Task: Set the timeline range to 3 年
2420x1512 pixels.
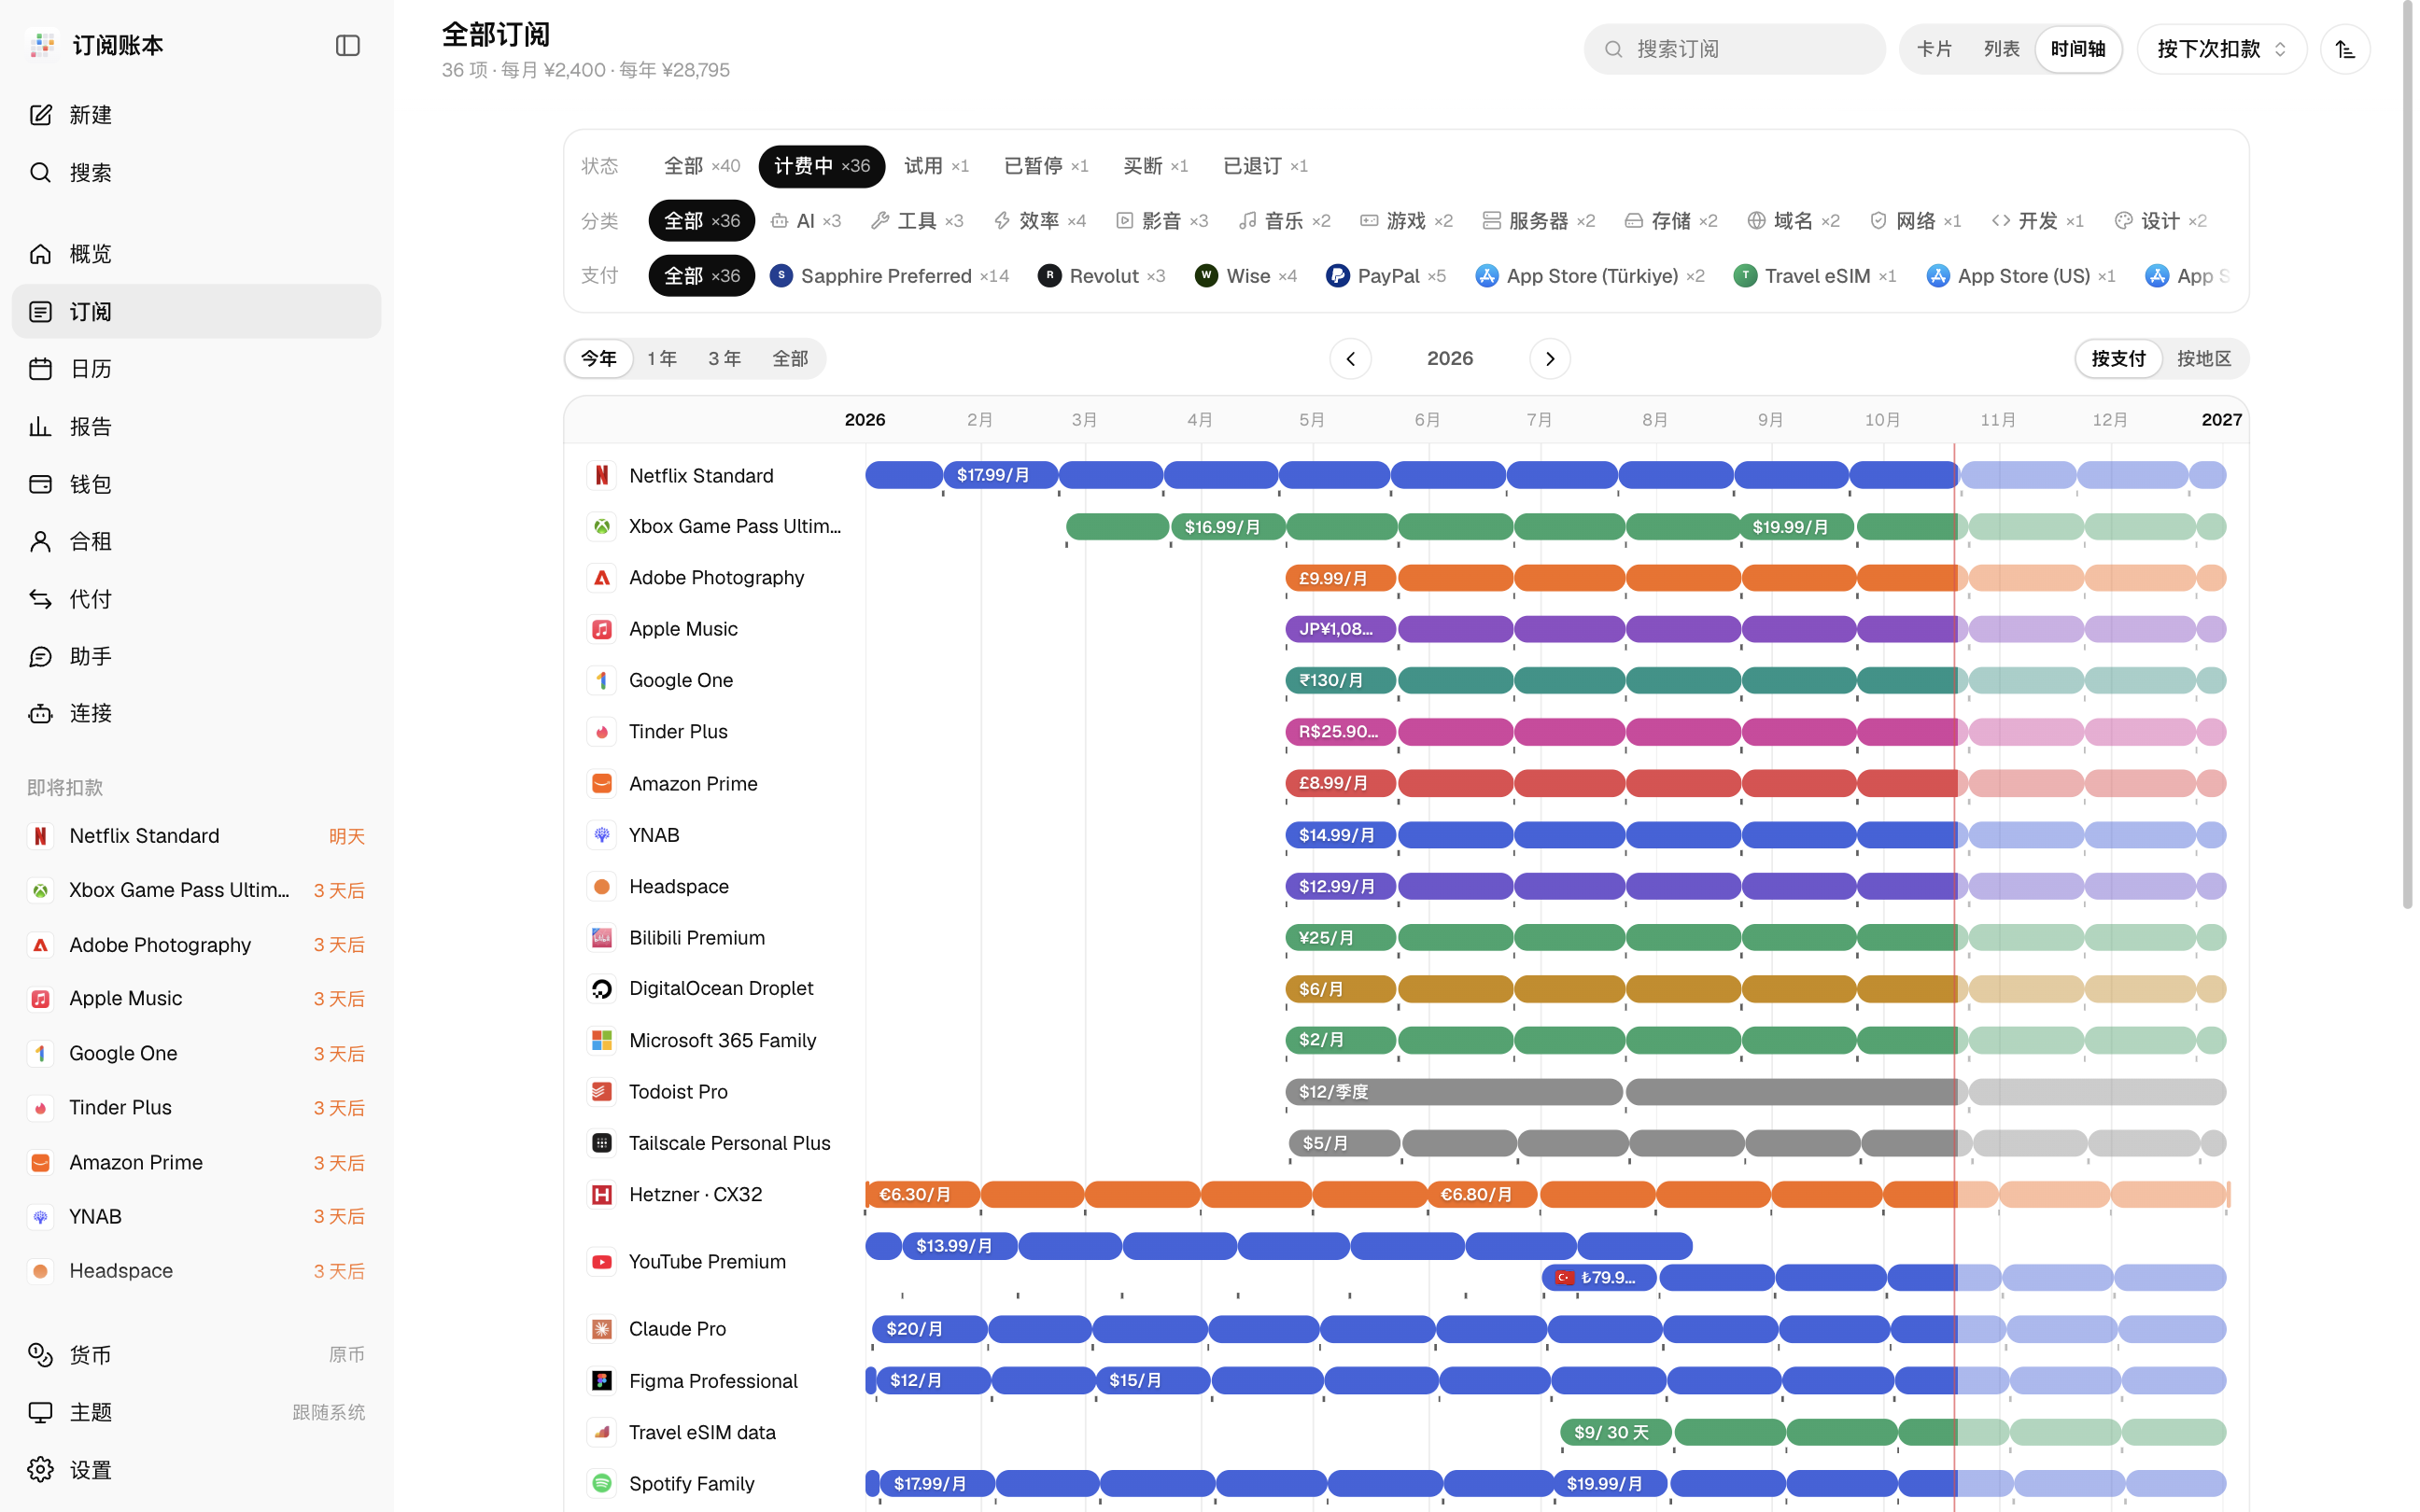Action: [724, 359]
